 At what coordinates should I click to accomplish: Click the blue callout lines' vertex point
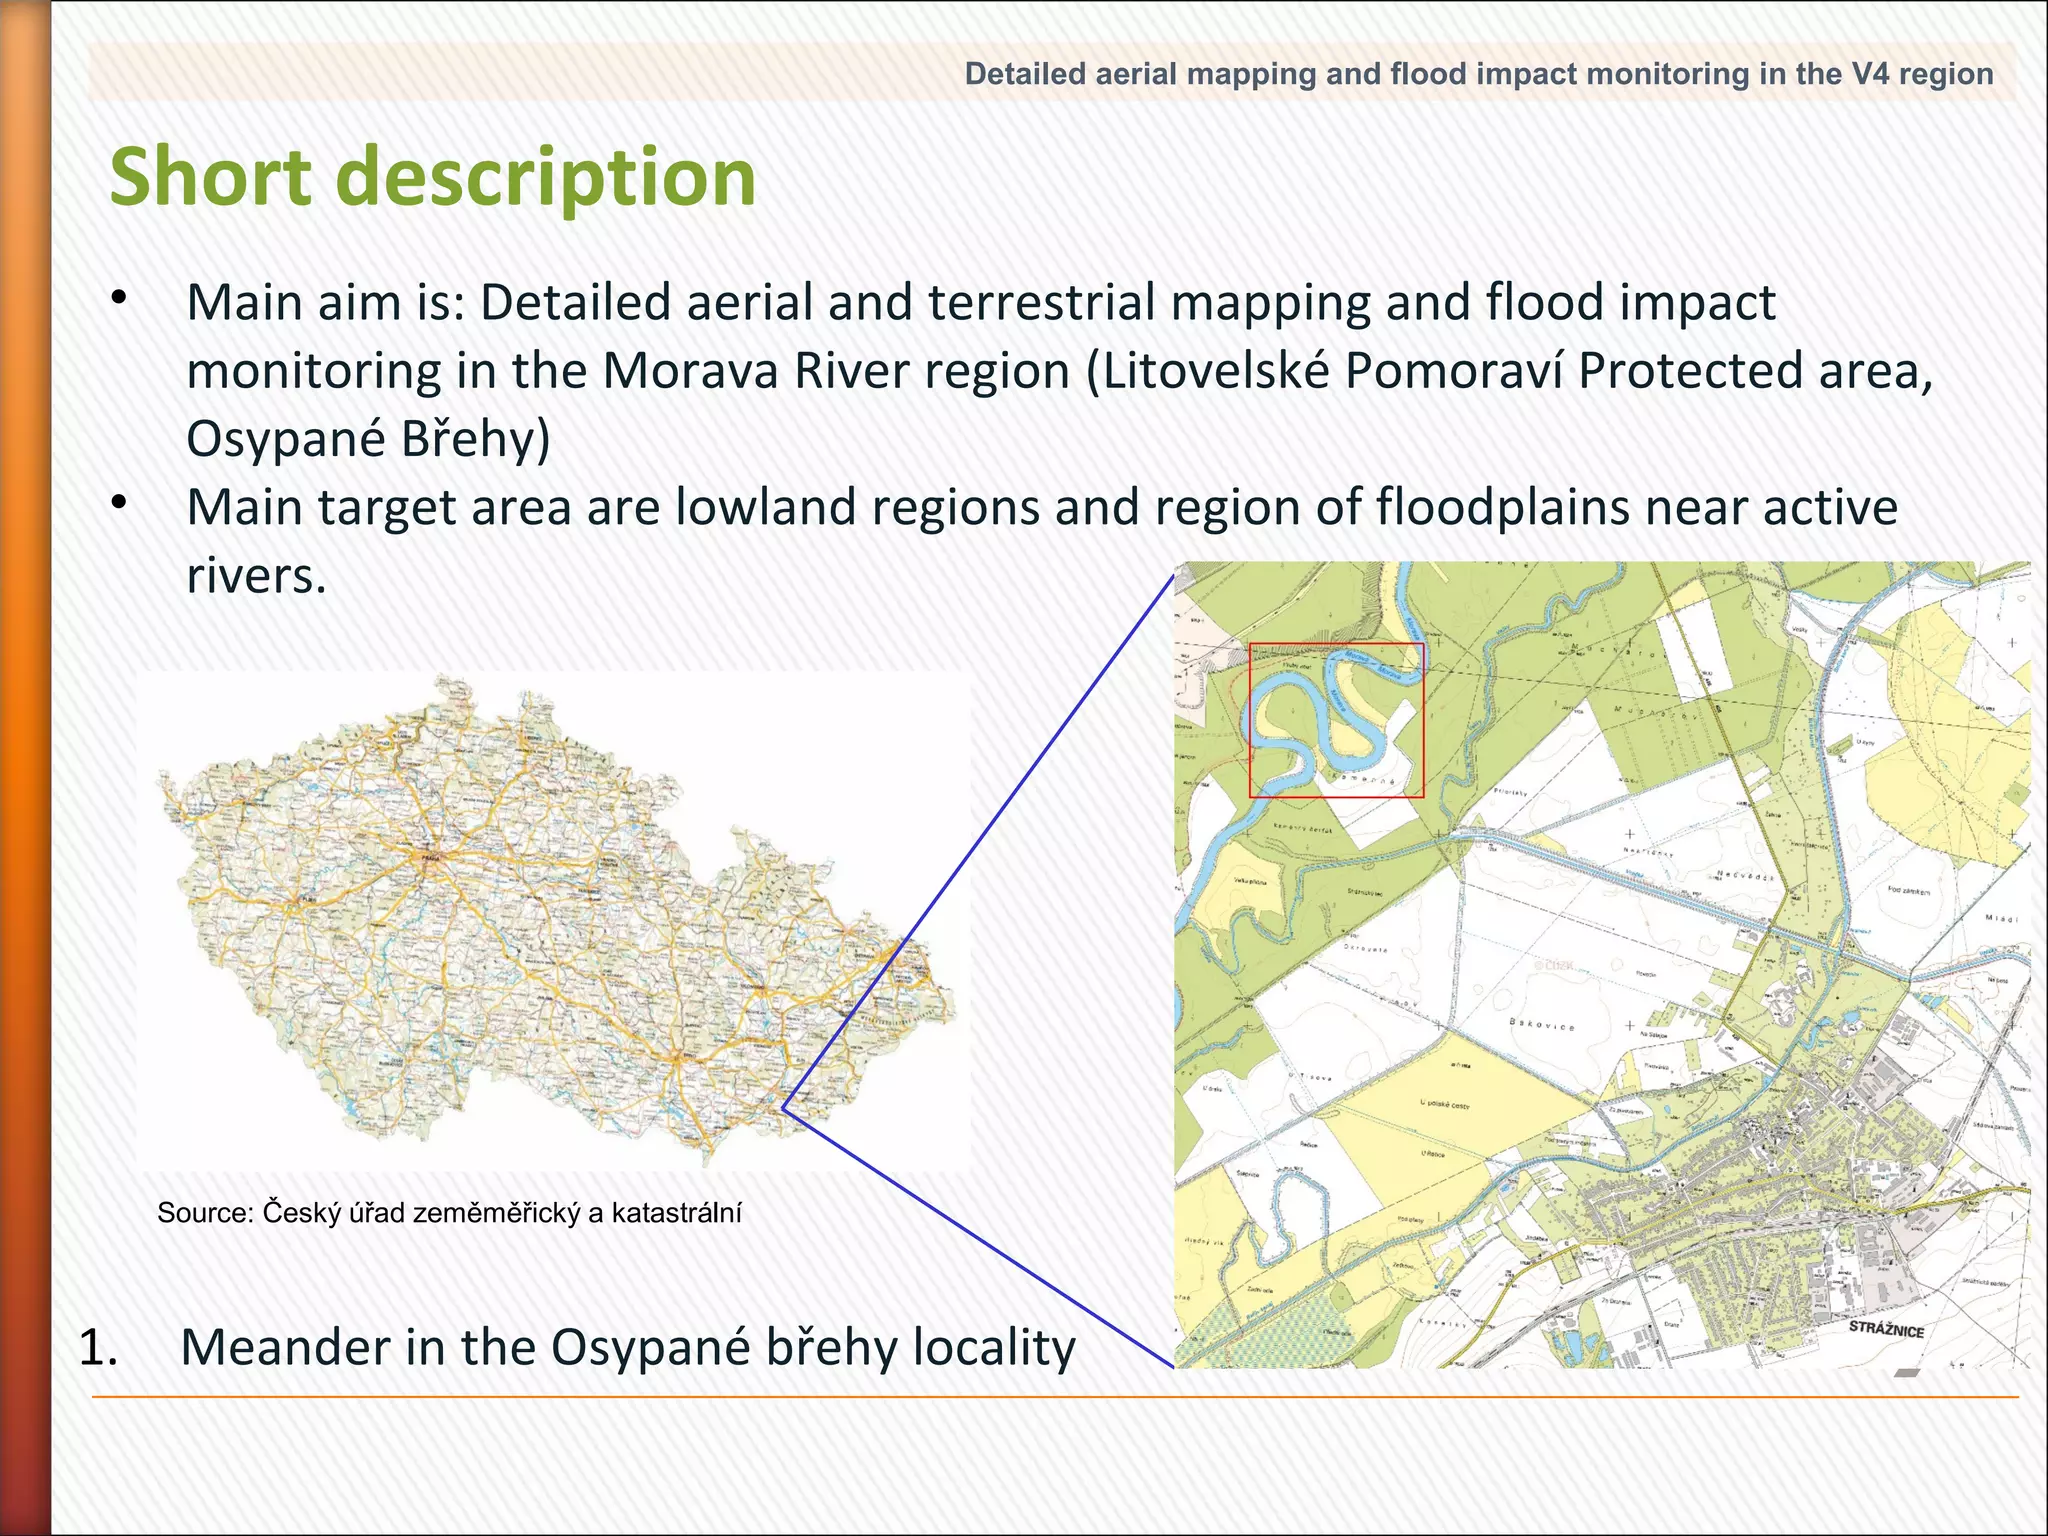click(783, 1108)
